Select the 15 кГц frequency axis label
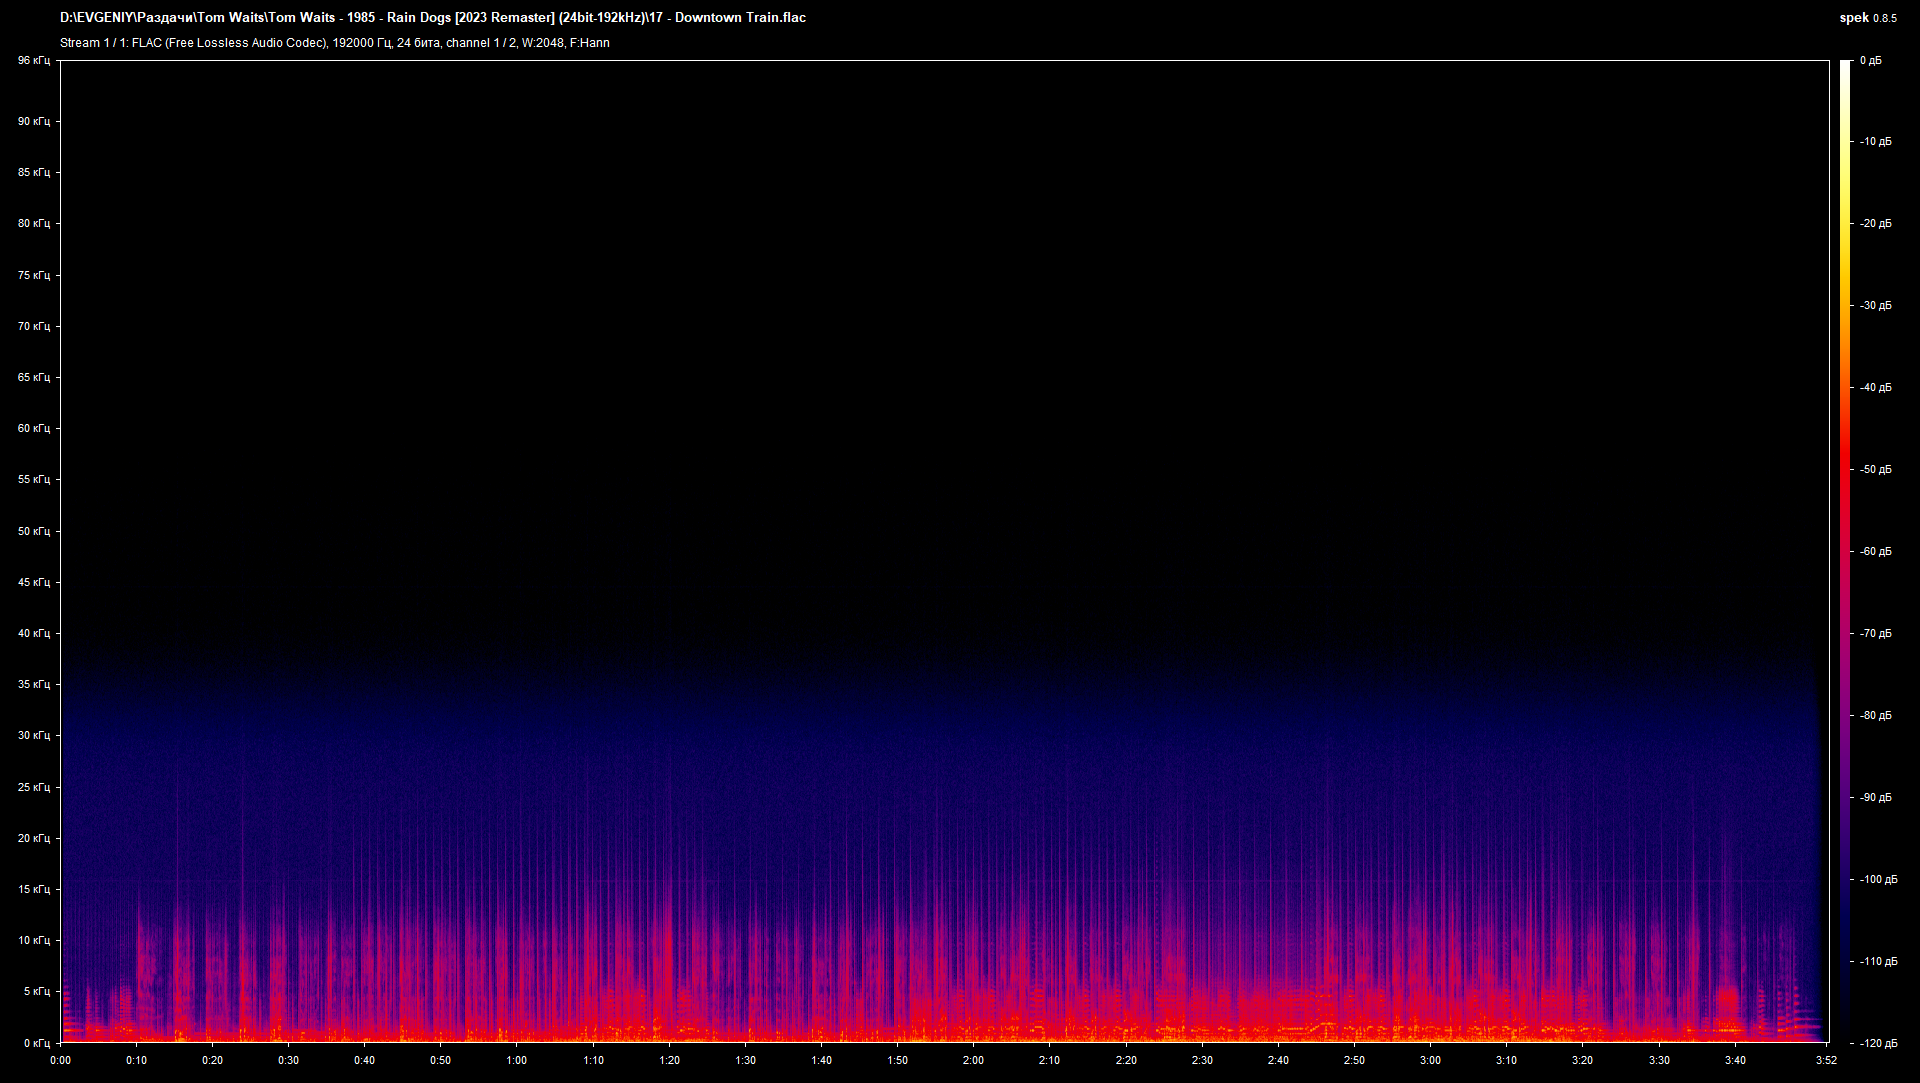 [x=34, y=889]
